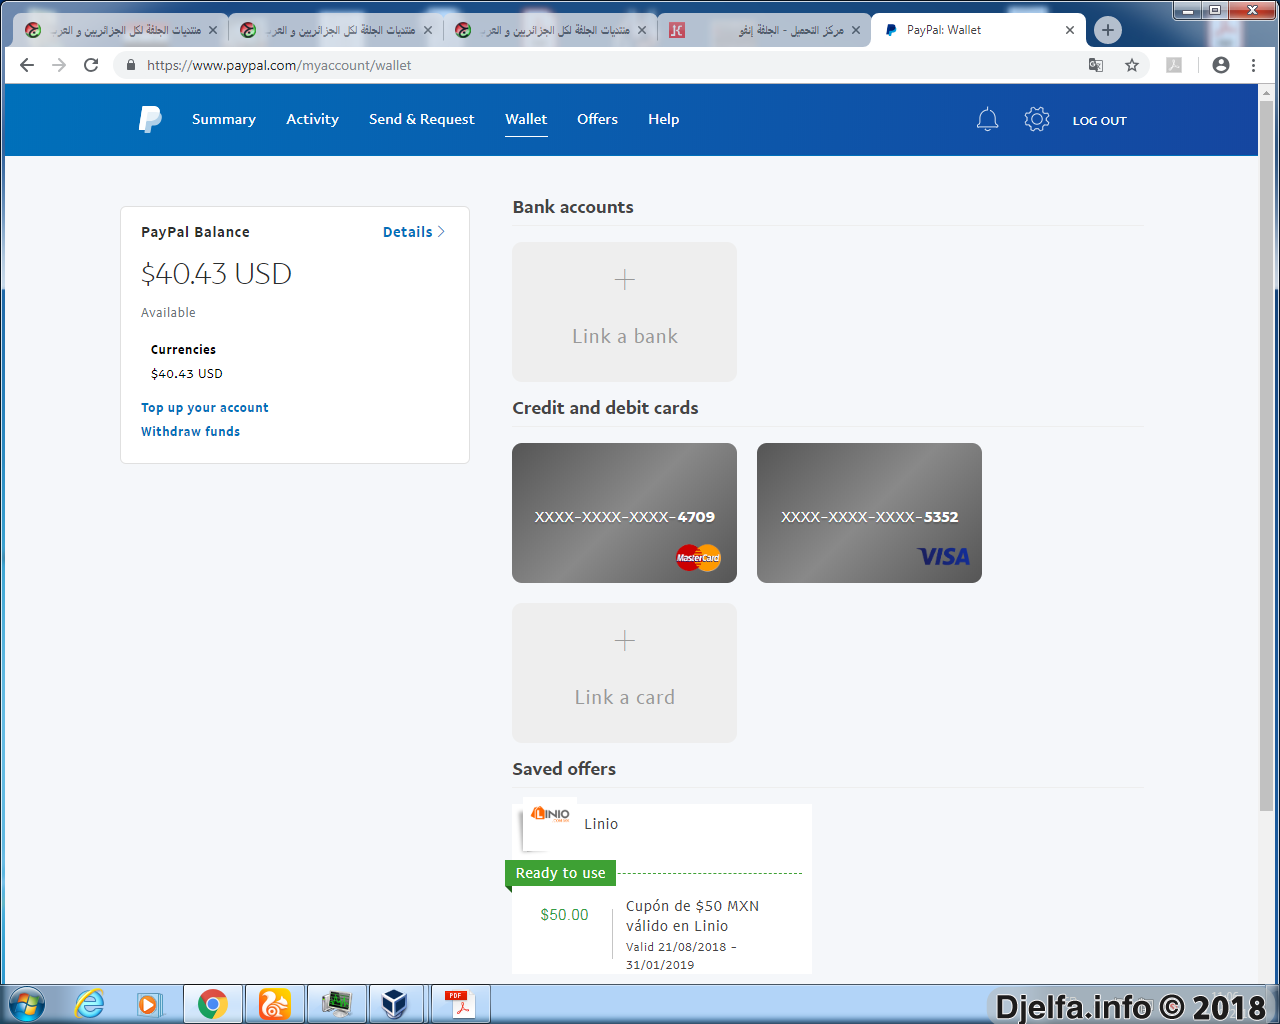The image size is (1280, 1024).
Task: Bookmark this page with the star icon
Action: click(1132, 65)
